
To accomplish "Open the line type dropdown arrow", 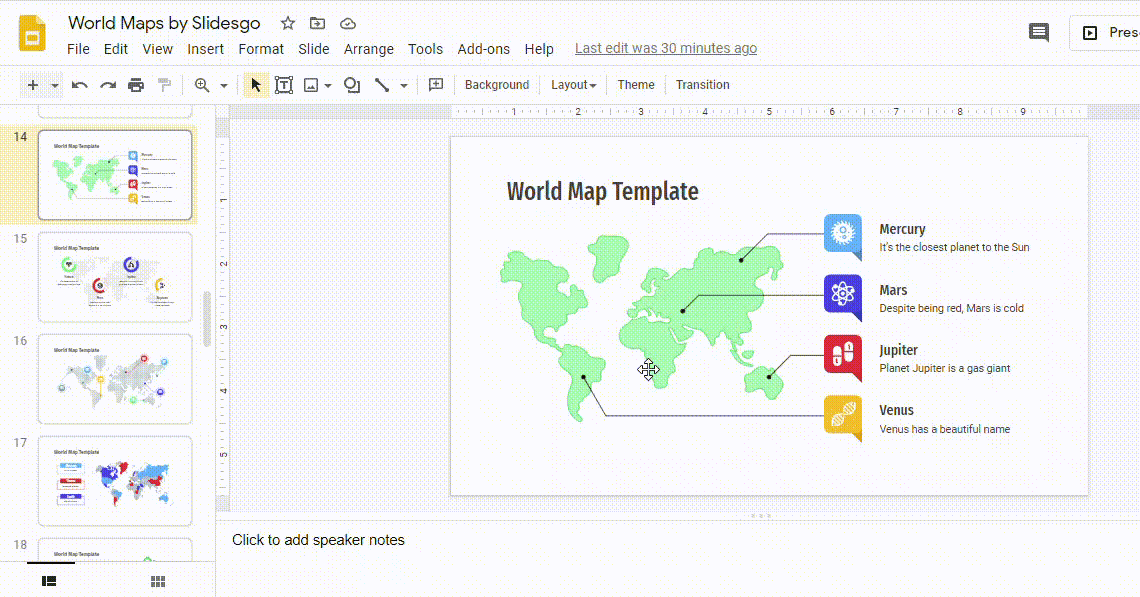I will pos(404,86).
